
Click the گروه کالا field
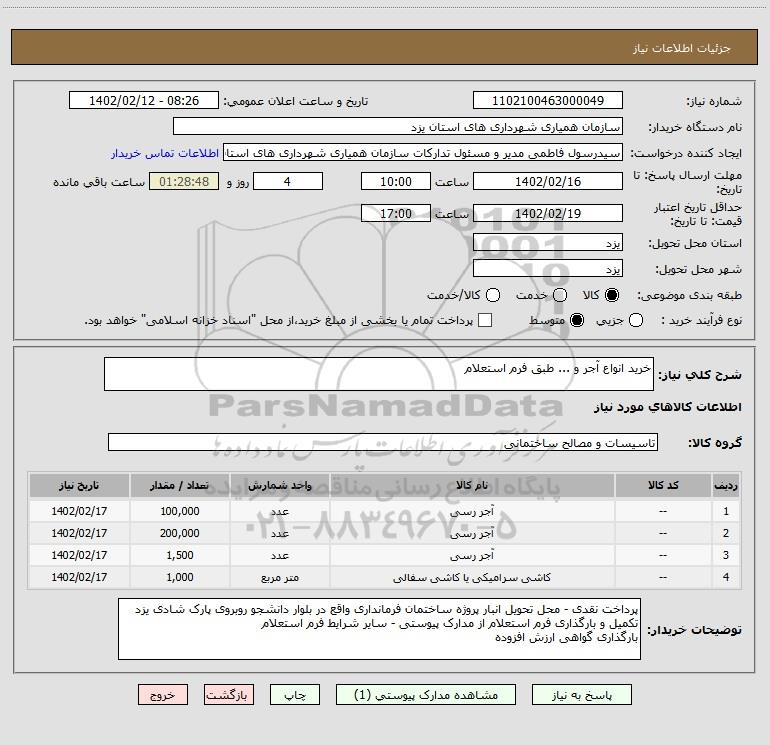tap(383, 442)
